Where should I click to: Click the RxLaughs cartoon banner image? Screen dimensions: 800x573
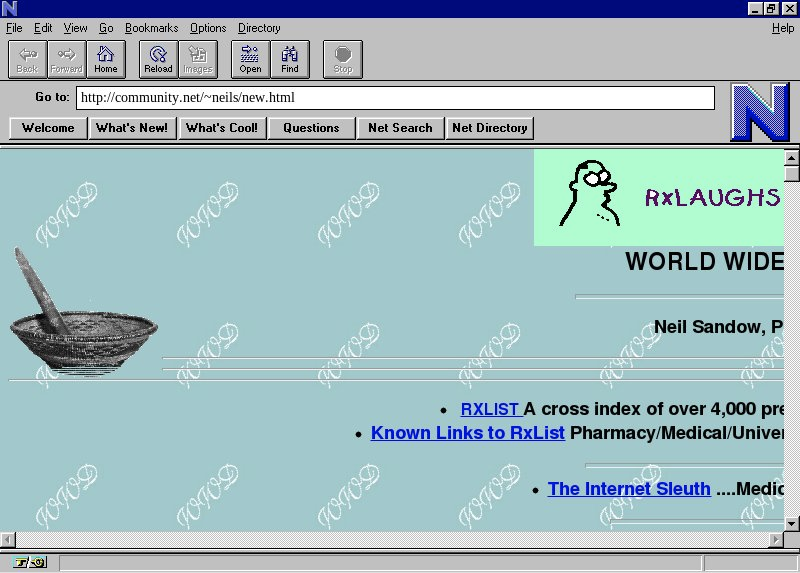click(x=660, y=197)
